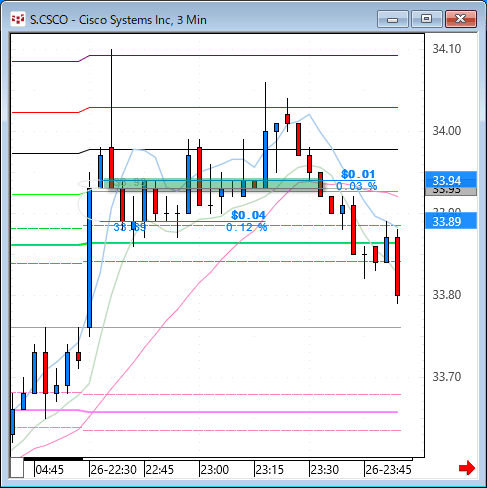This screenshot has width=487, height=488.
Task: Click the red scroll-right arrow
Action: click(x=467, y=468)
